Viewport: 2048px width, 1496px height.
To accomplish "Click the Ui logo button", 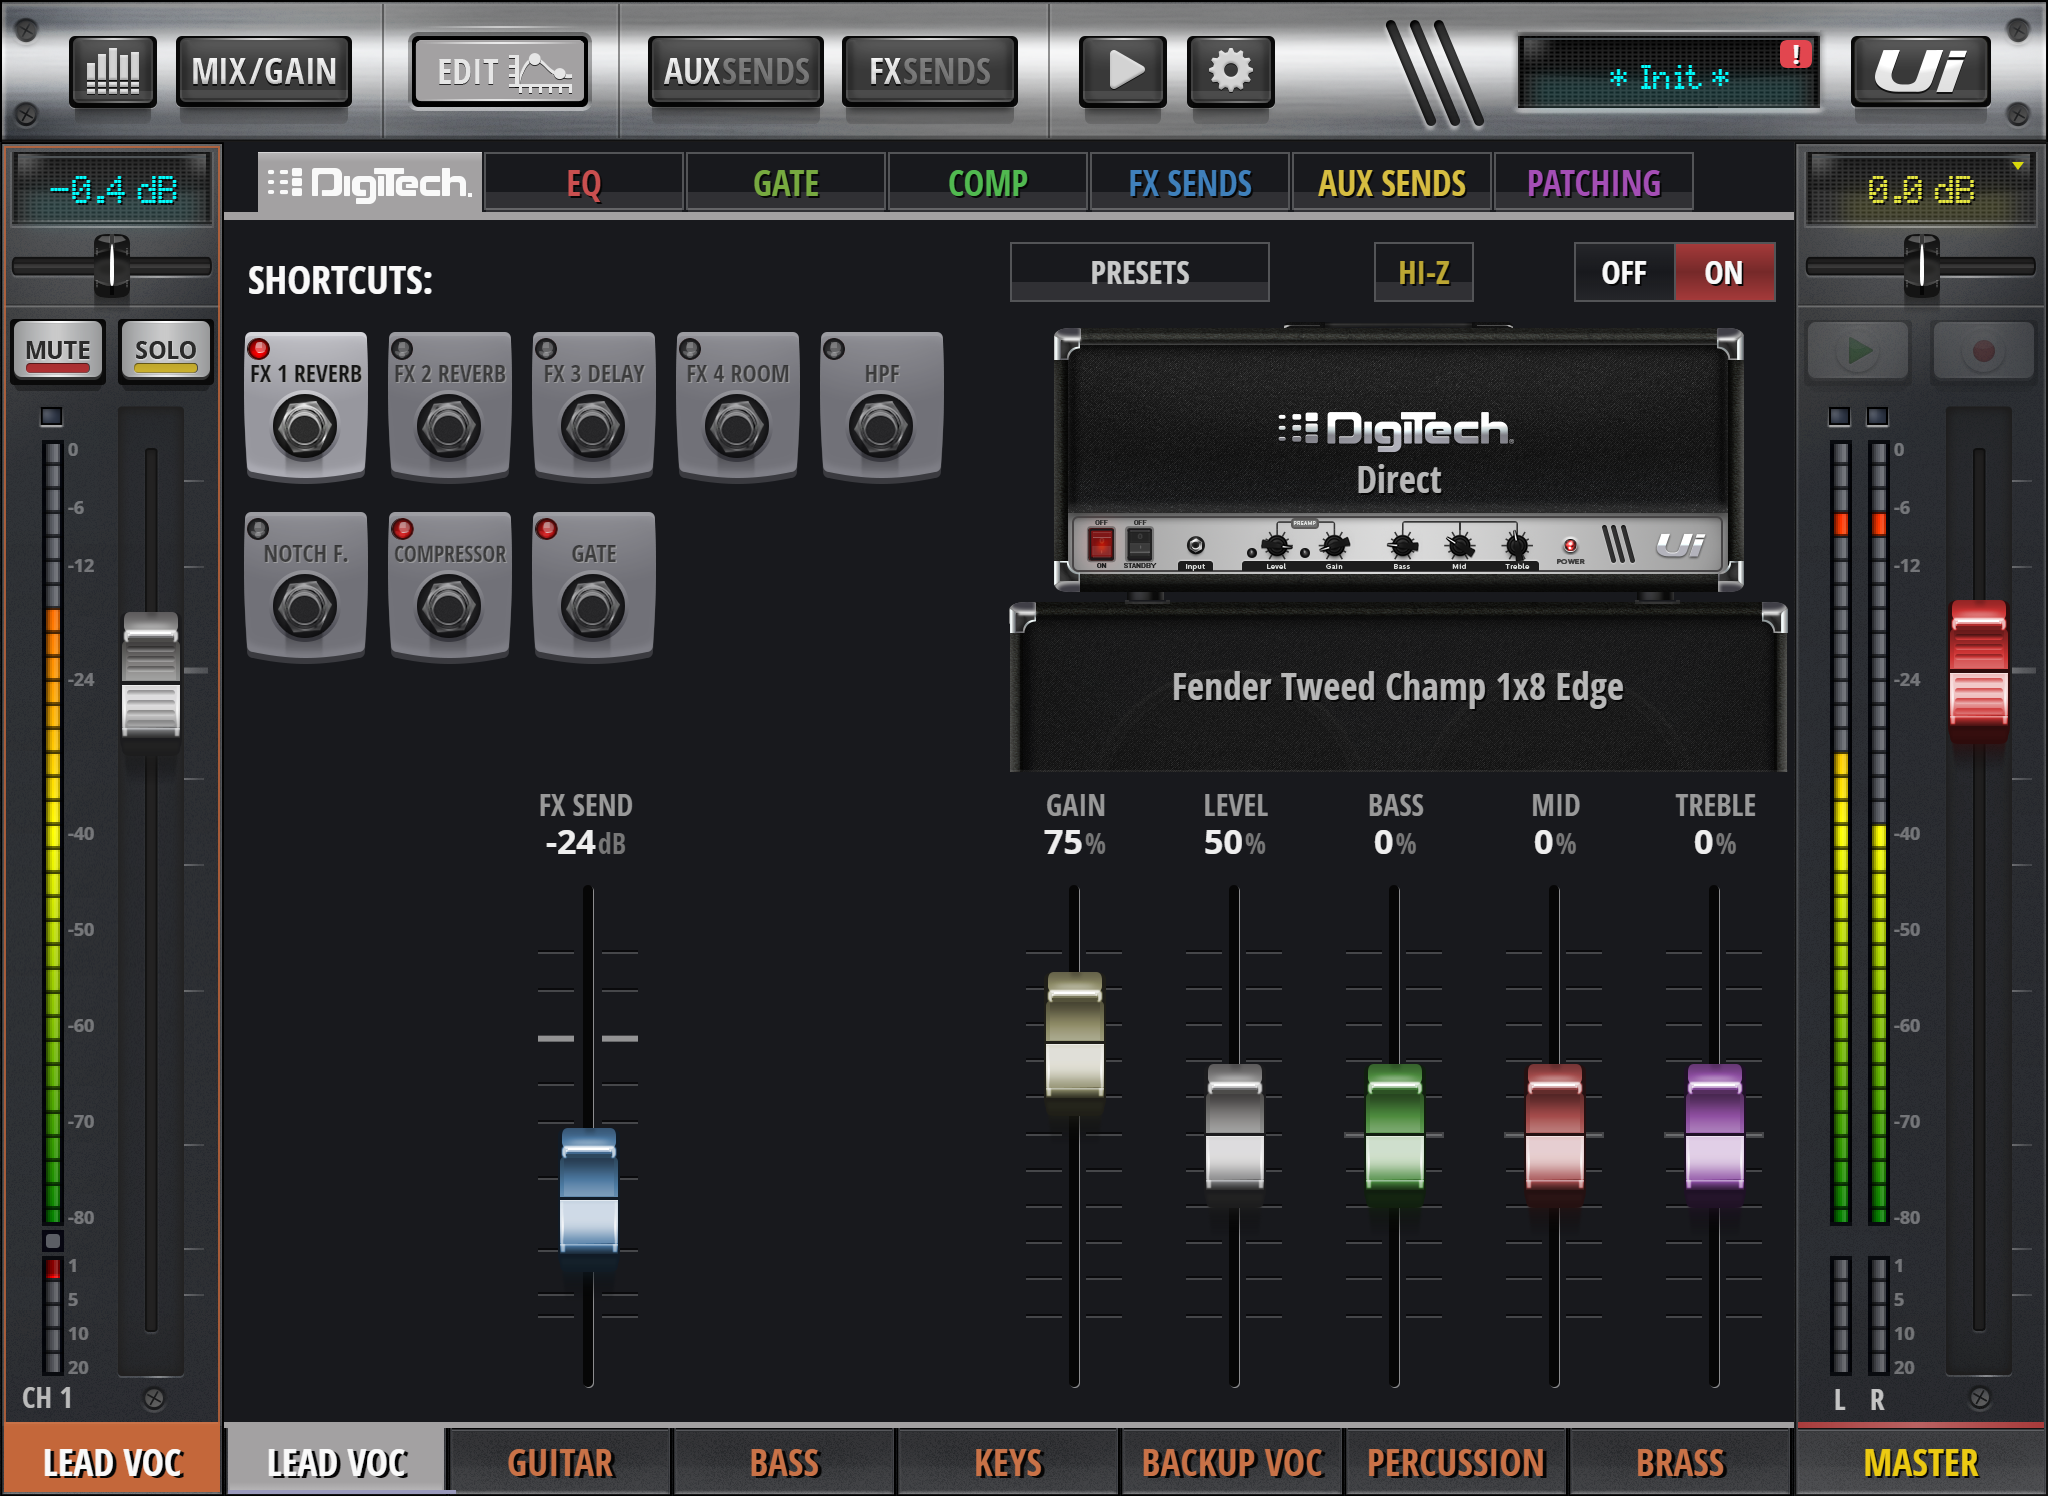I will pos(1919,71).
